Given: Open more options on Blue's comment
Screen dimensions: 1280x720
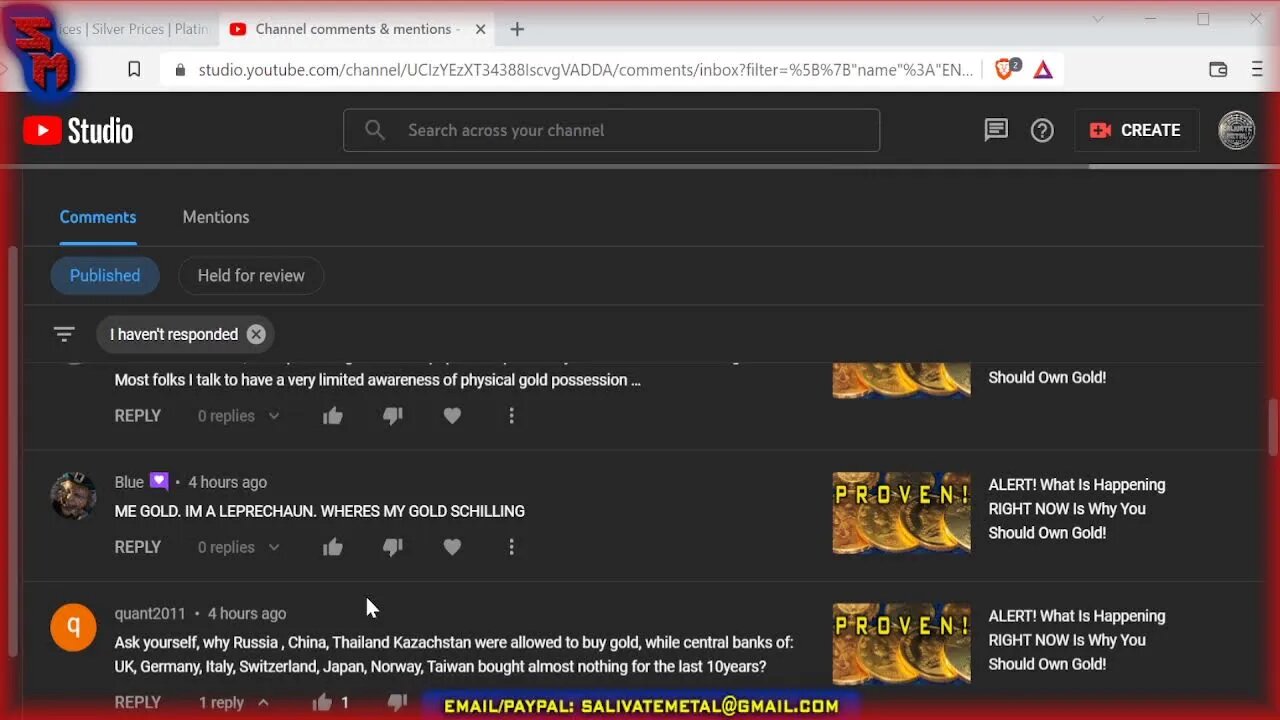Looking at the screenshot, I should (x=511, y=547).
